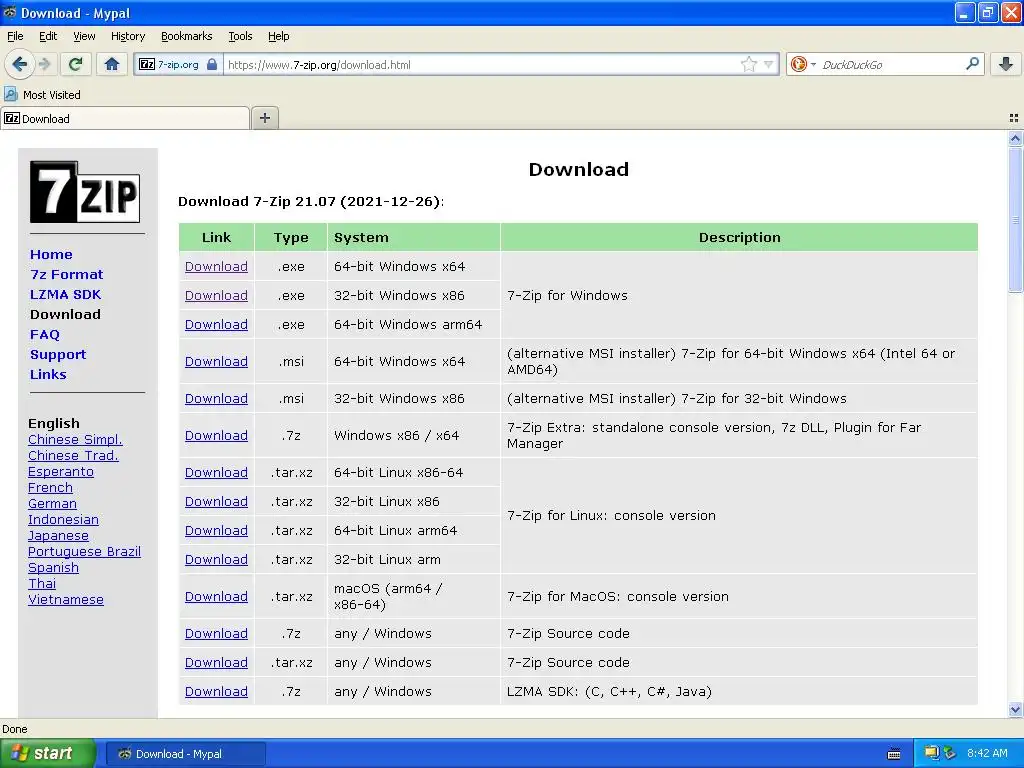
Task: Open the downloads arrow toolbar button
Action: 1006,64
